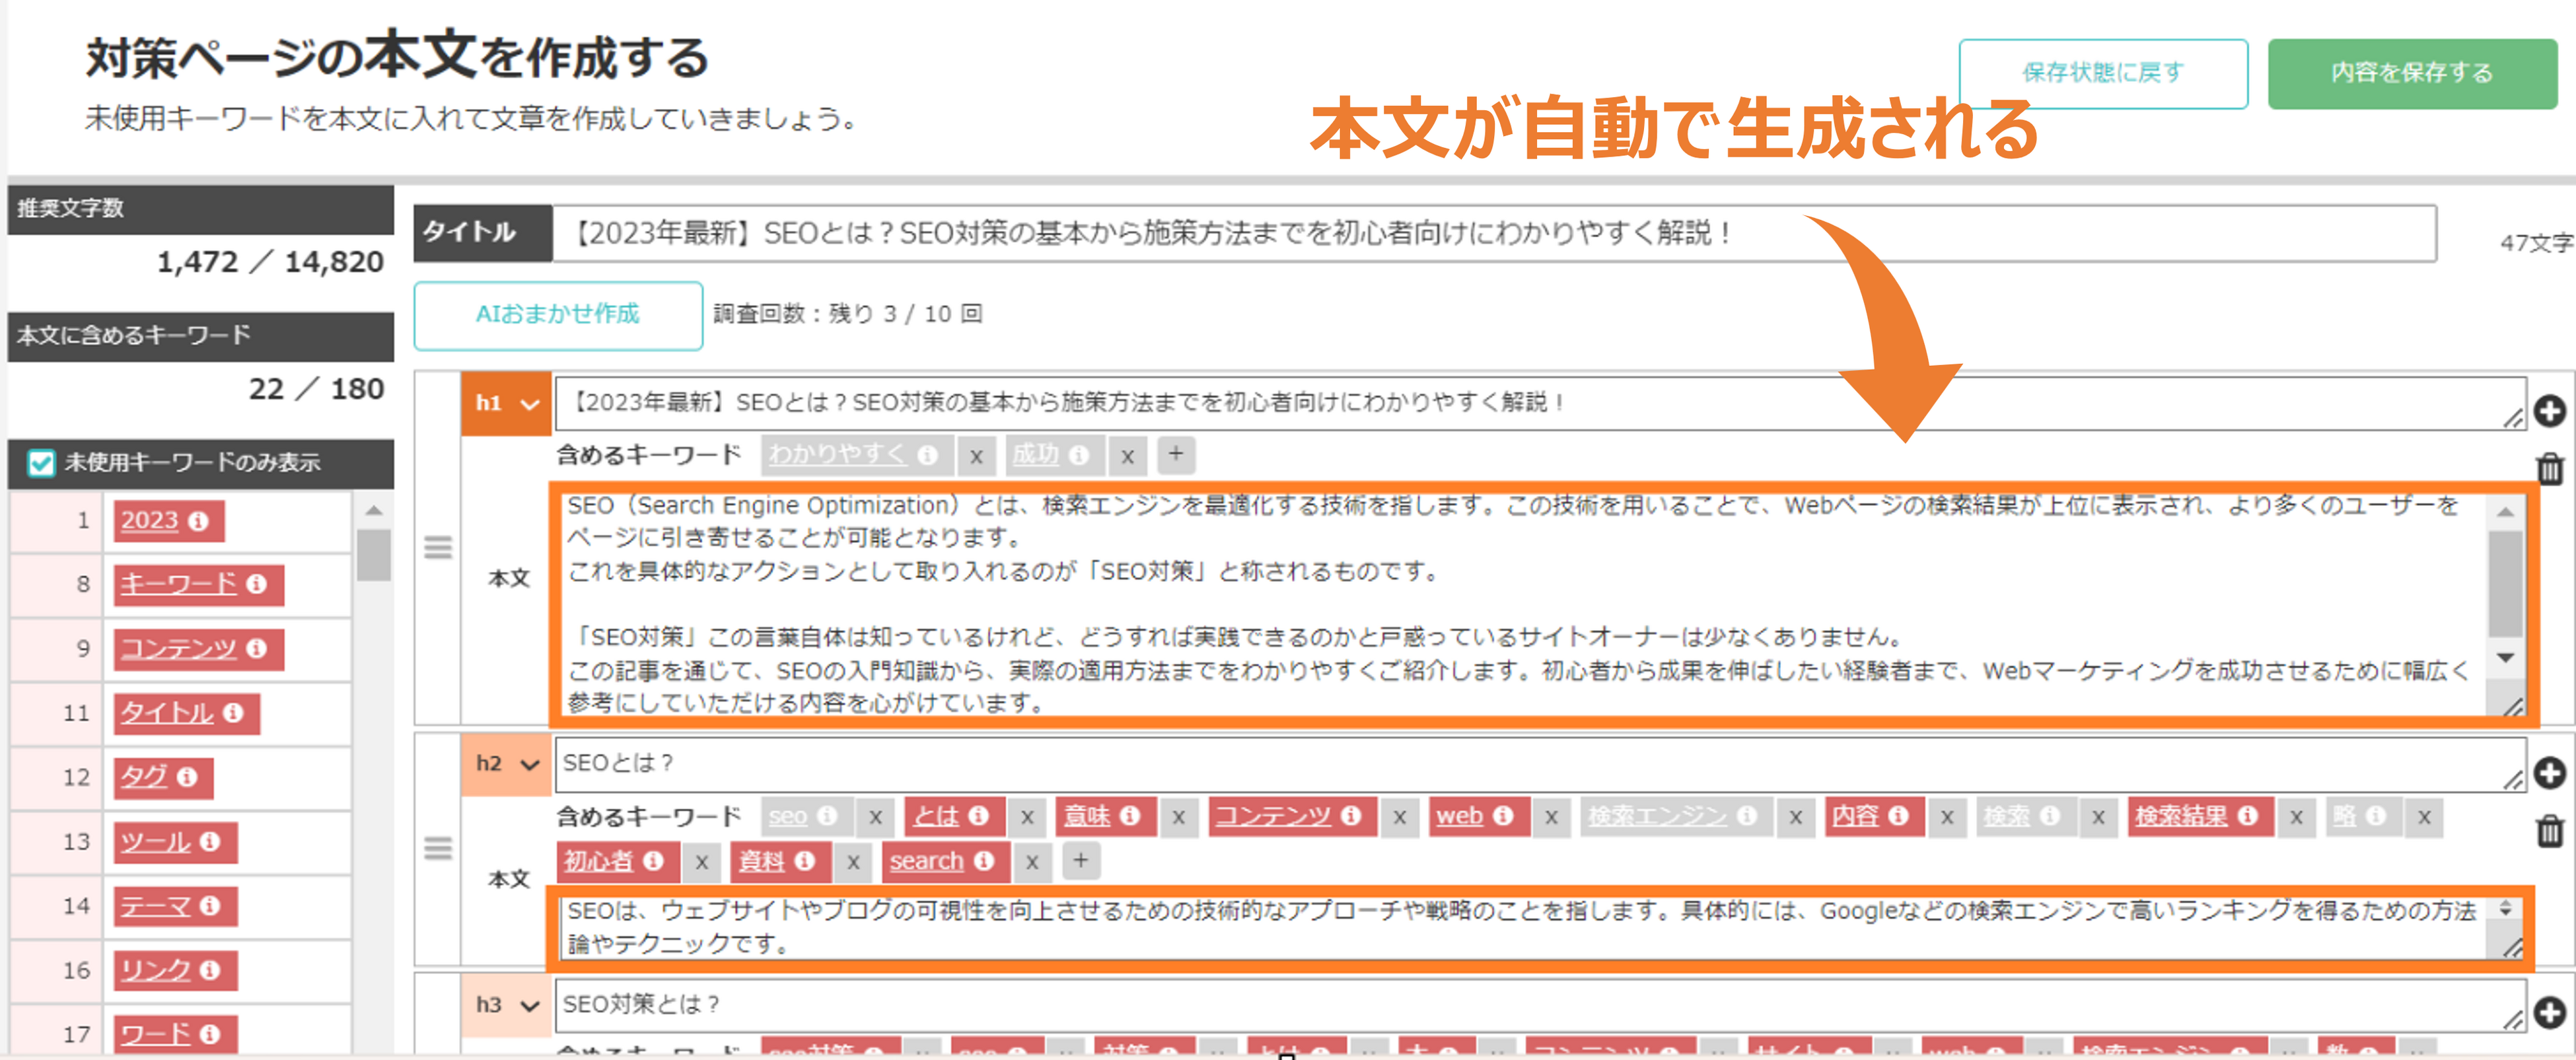
Task: Click the タイトル input field
Action: point(1490,234)
